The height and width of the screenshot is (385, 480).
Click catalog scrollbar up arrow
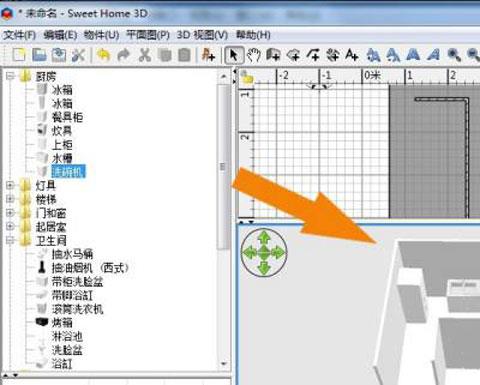point(224,76)
